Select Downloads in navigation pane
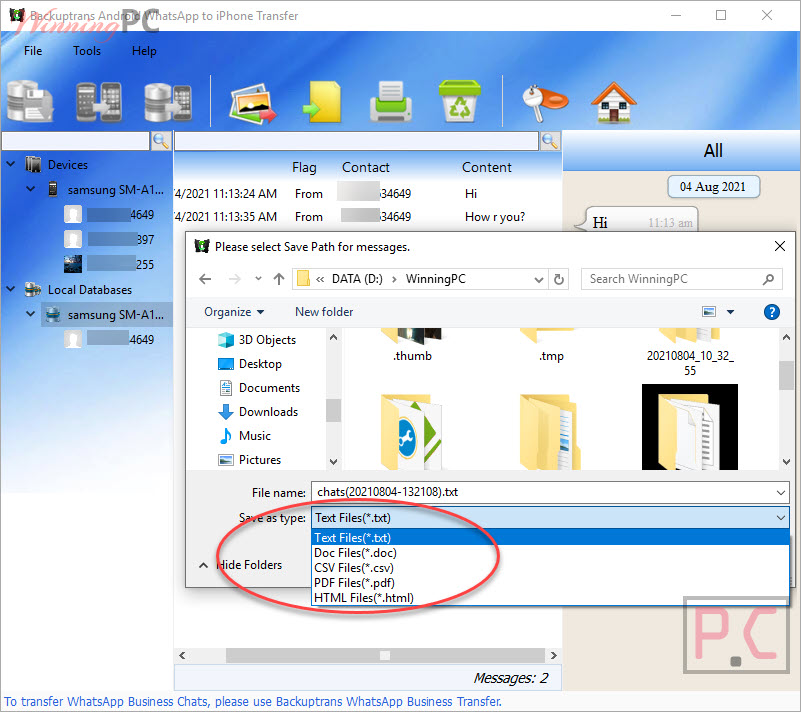Viewport: 801px width, 712px height. (x=258, y=412)
